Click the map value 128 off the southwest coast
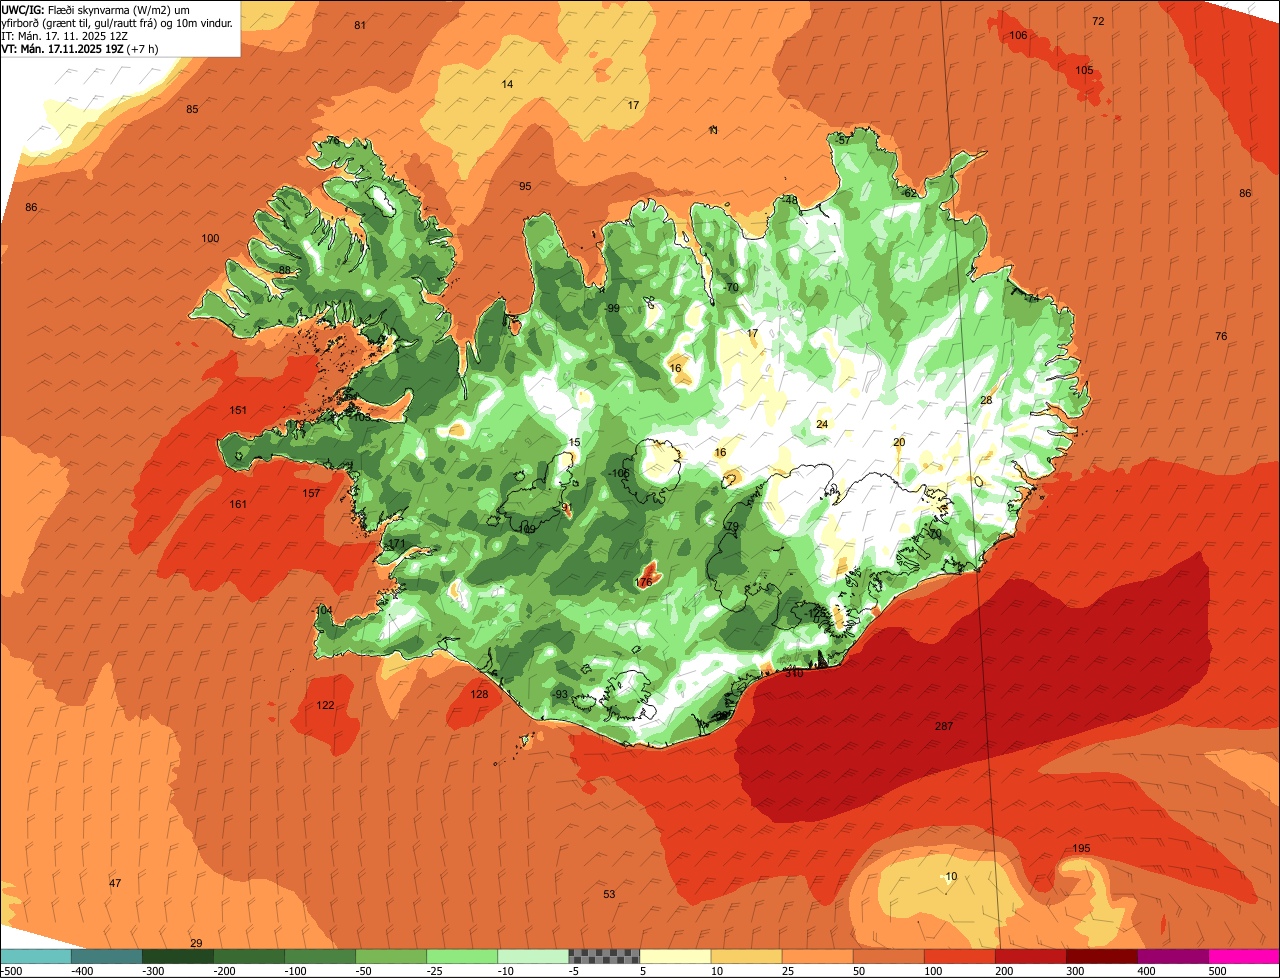 tap(479, 694)
